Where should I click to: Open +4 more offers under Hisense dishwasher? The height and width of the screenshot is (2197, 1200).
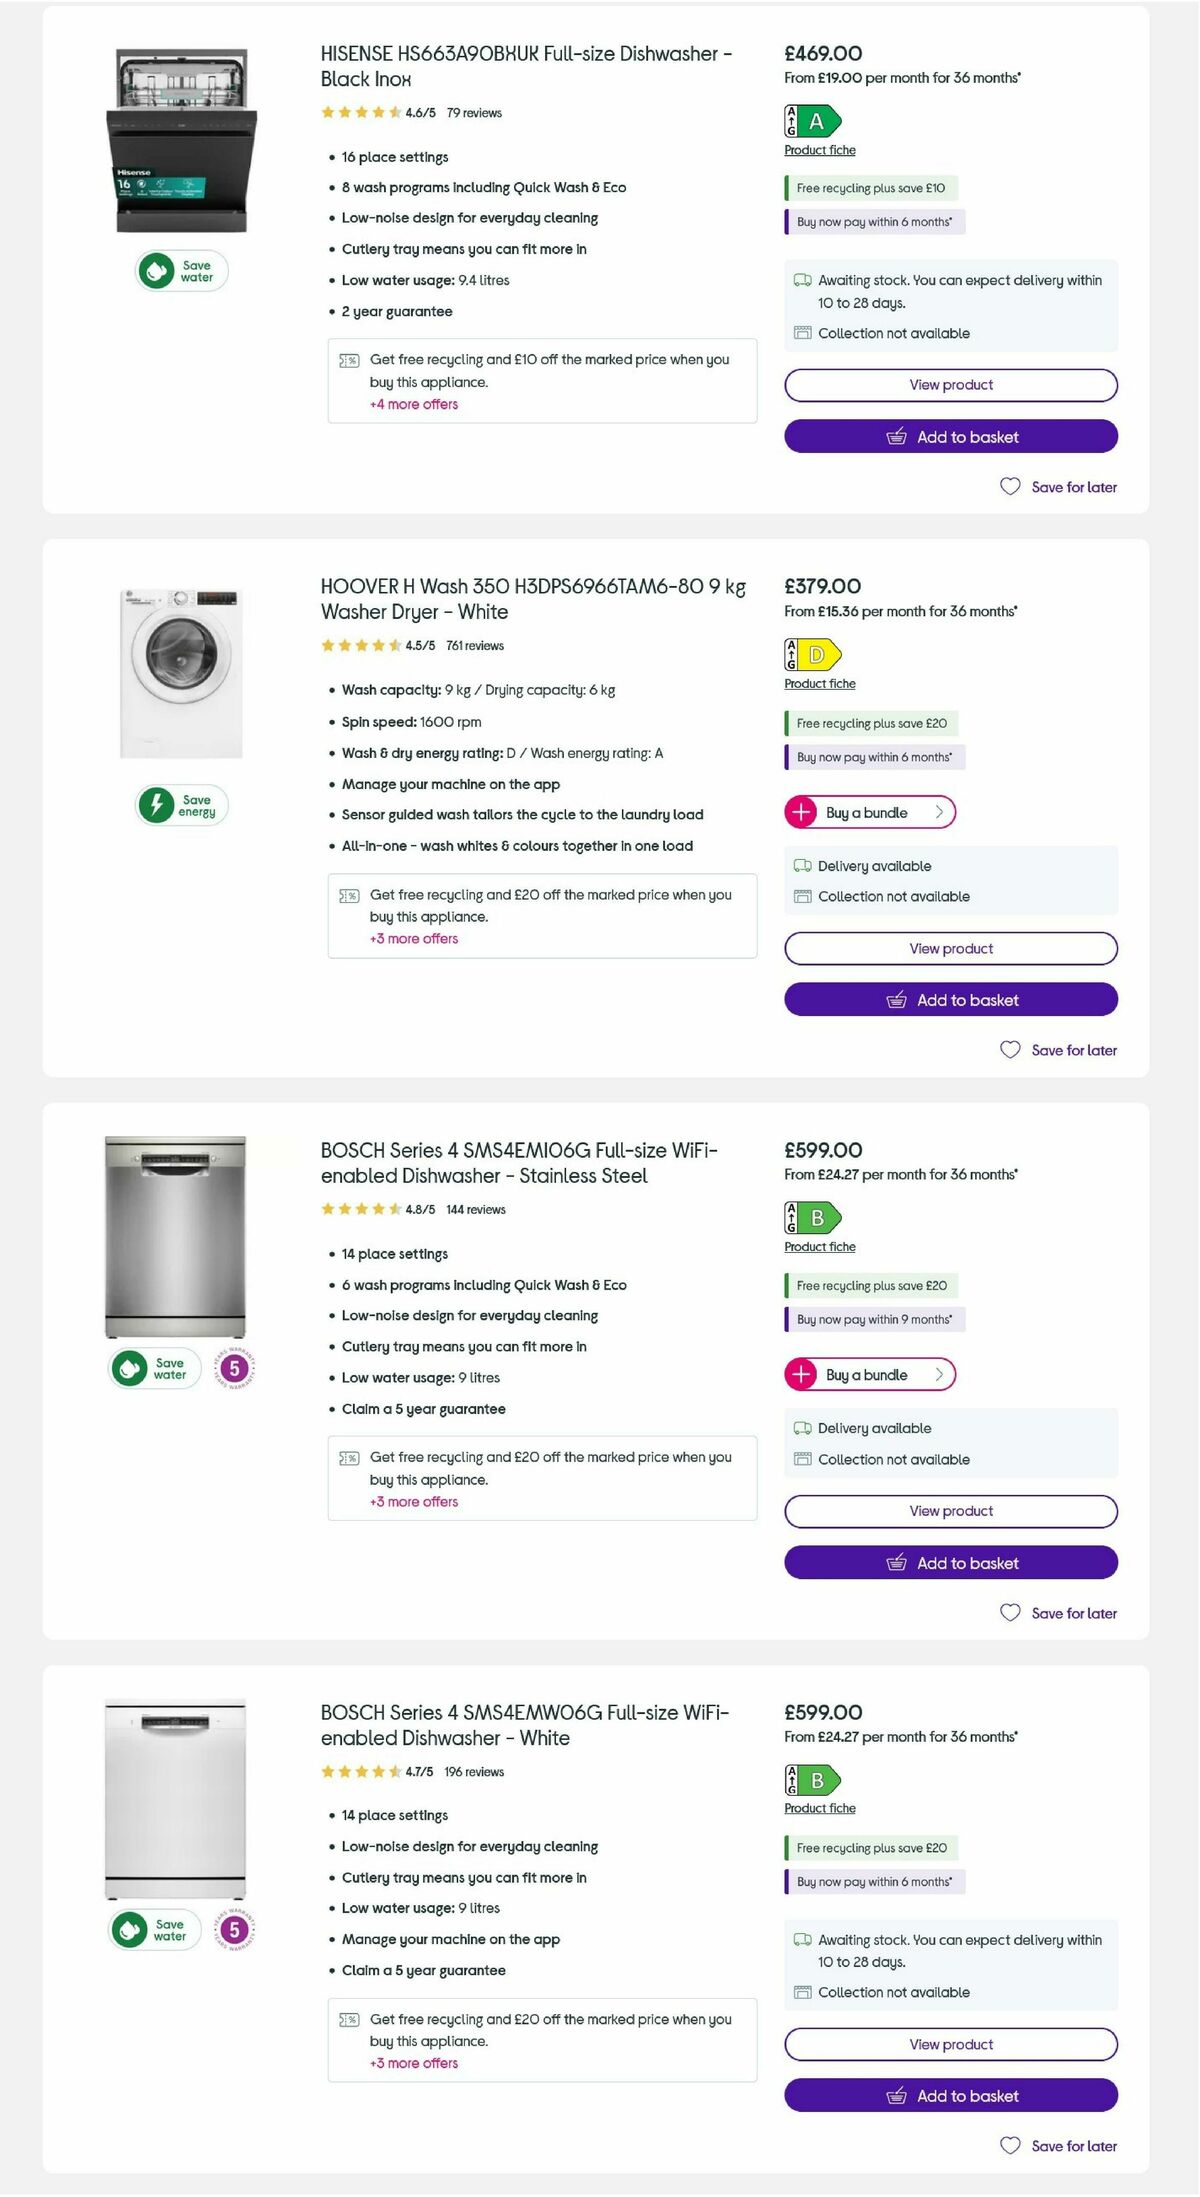click(x=414, y=404)
